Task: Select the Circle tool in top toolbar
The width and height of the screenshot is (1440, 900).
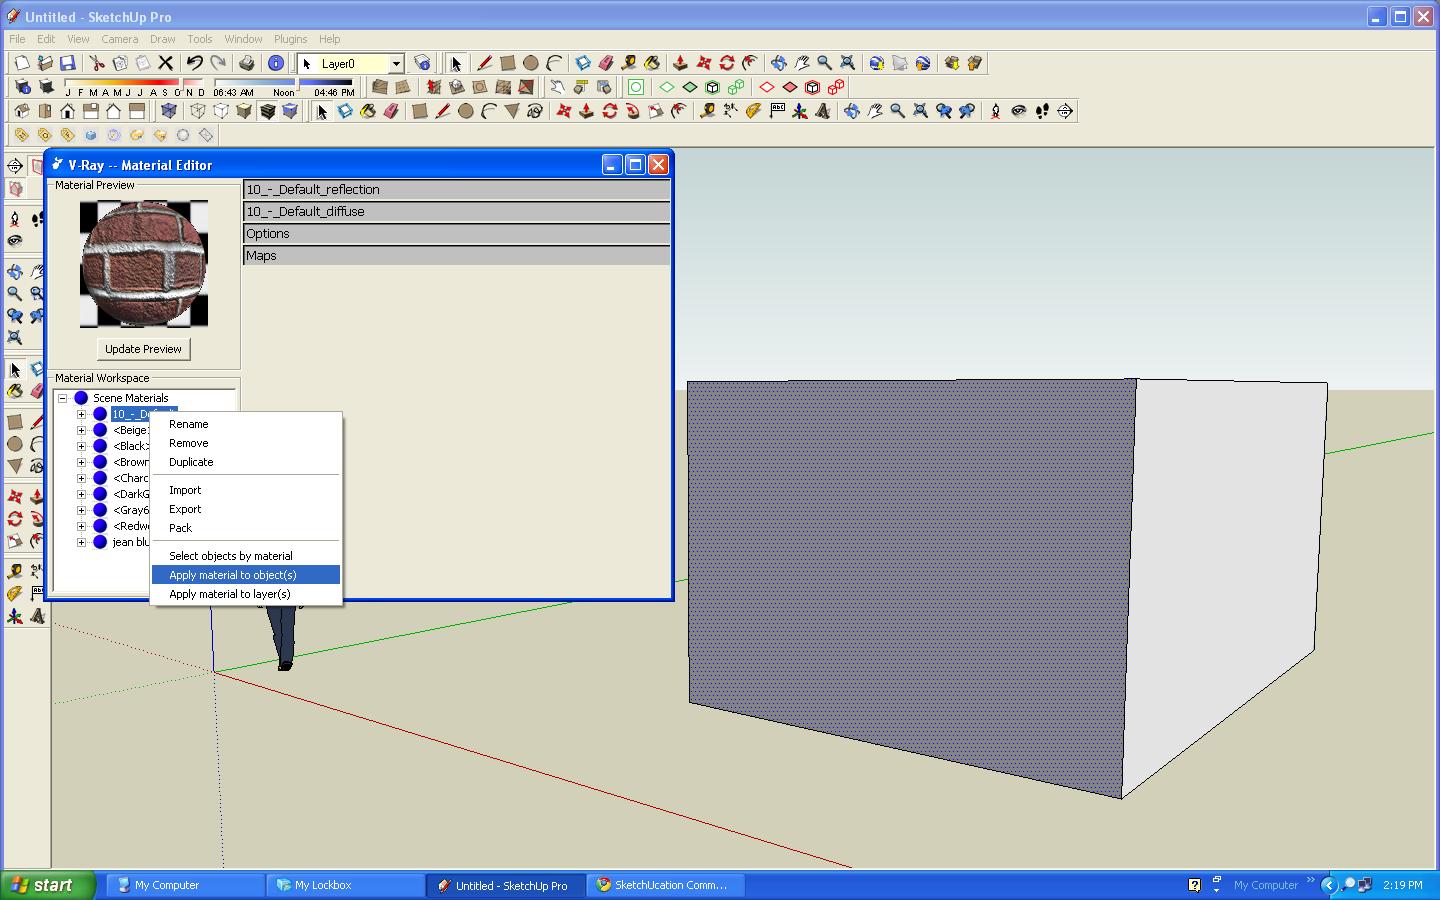Action: pyautogui.click(x=530, y=63)
